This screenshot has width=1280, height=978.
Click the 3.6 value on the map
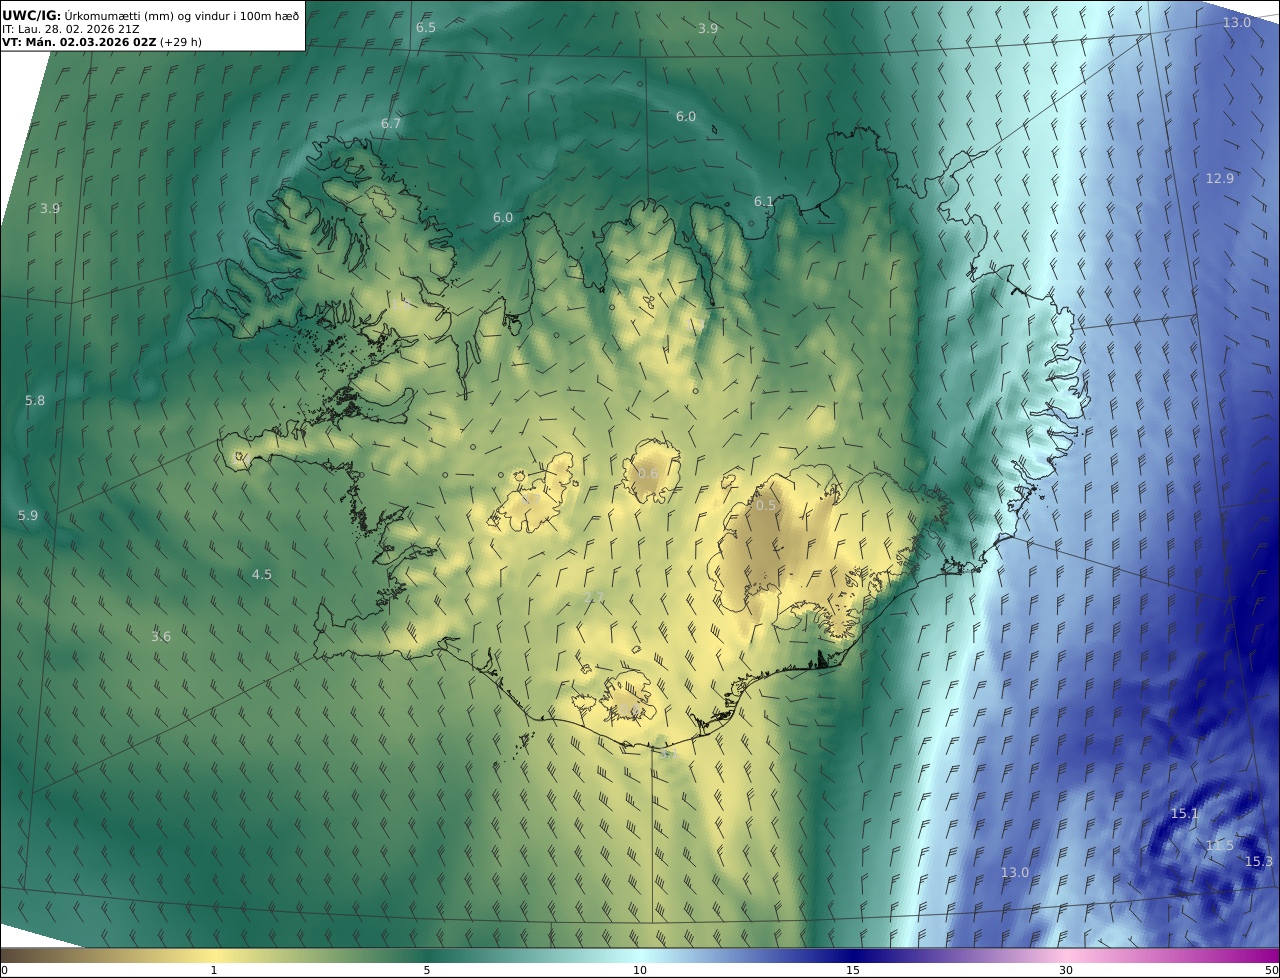coord(161,636)
